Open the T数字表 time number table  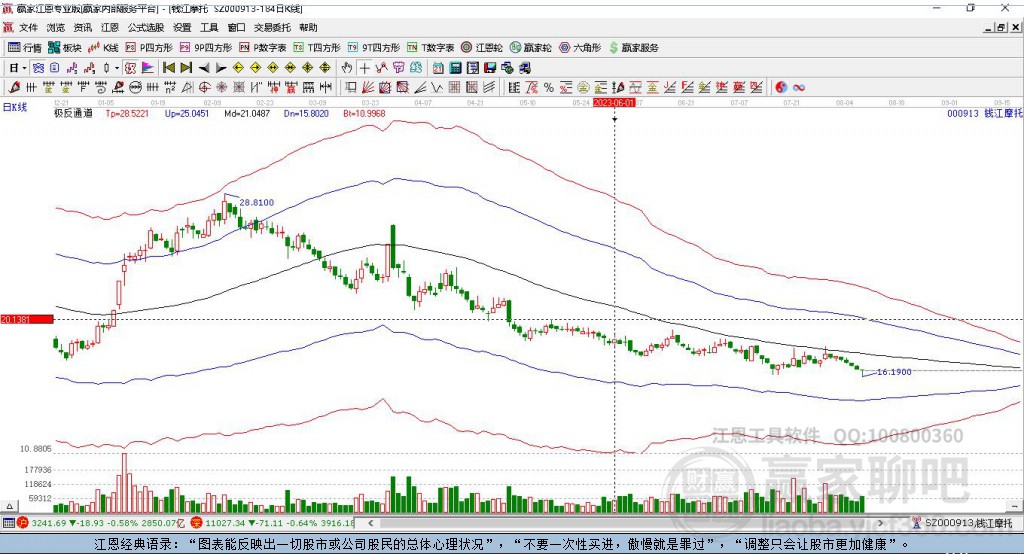(430, 47)
